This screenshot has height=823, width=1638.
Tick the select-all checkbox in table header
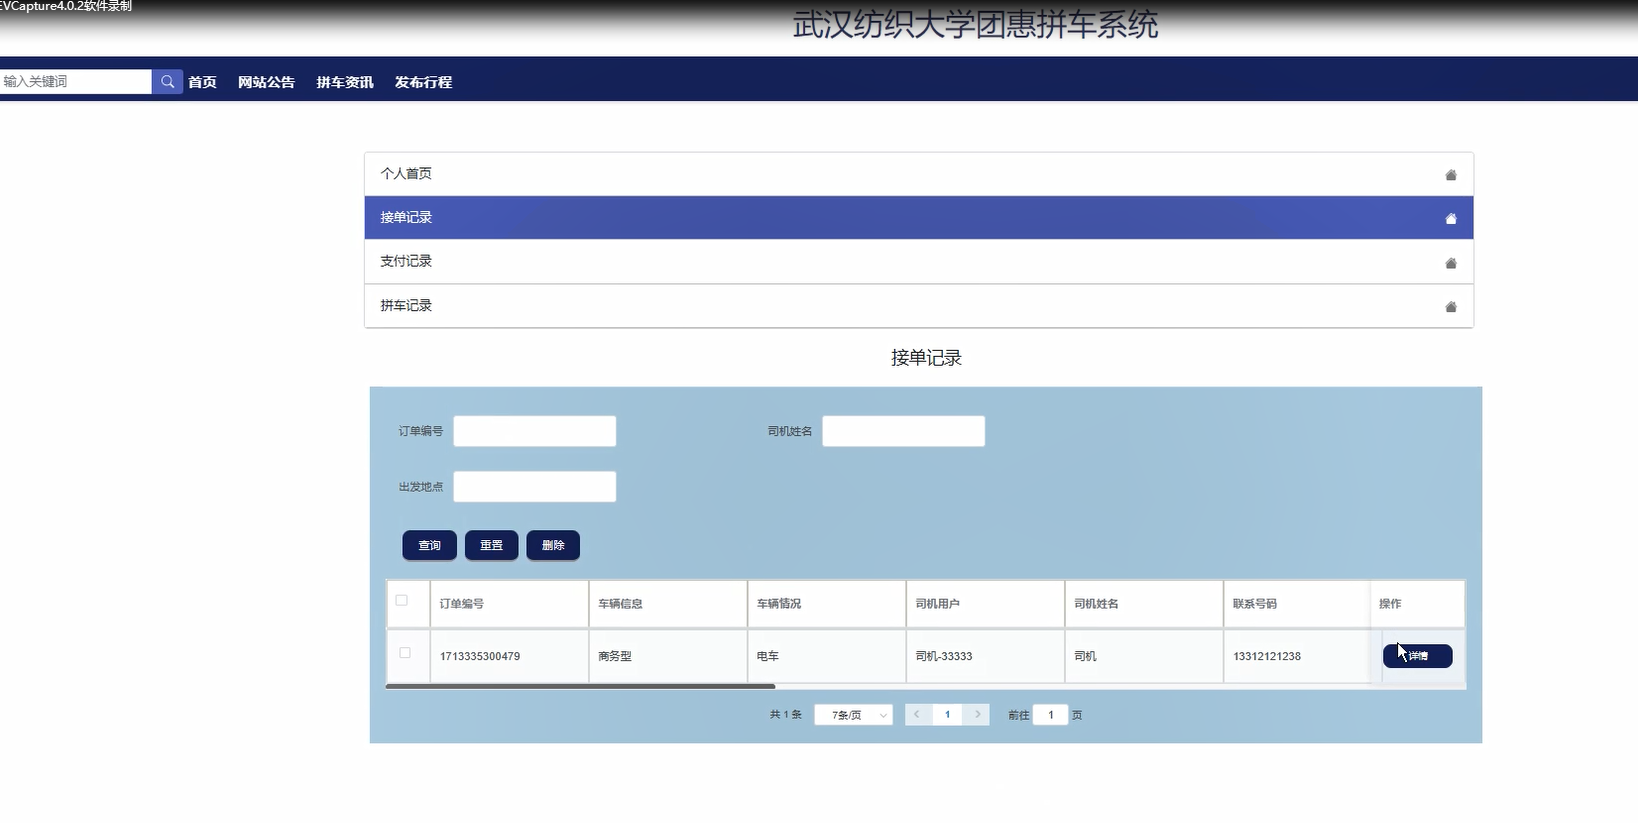402,600
